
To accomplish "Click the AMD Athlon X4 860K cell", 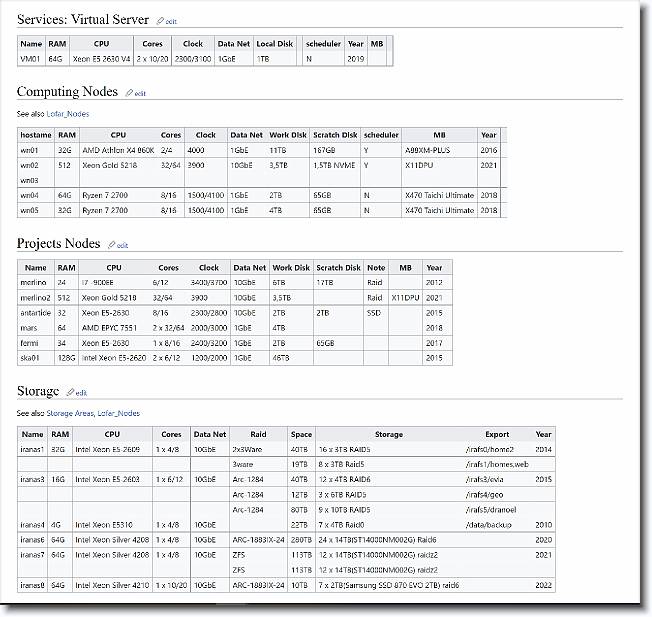I will (118, 150).
